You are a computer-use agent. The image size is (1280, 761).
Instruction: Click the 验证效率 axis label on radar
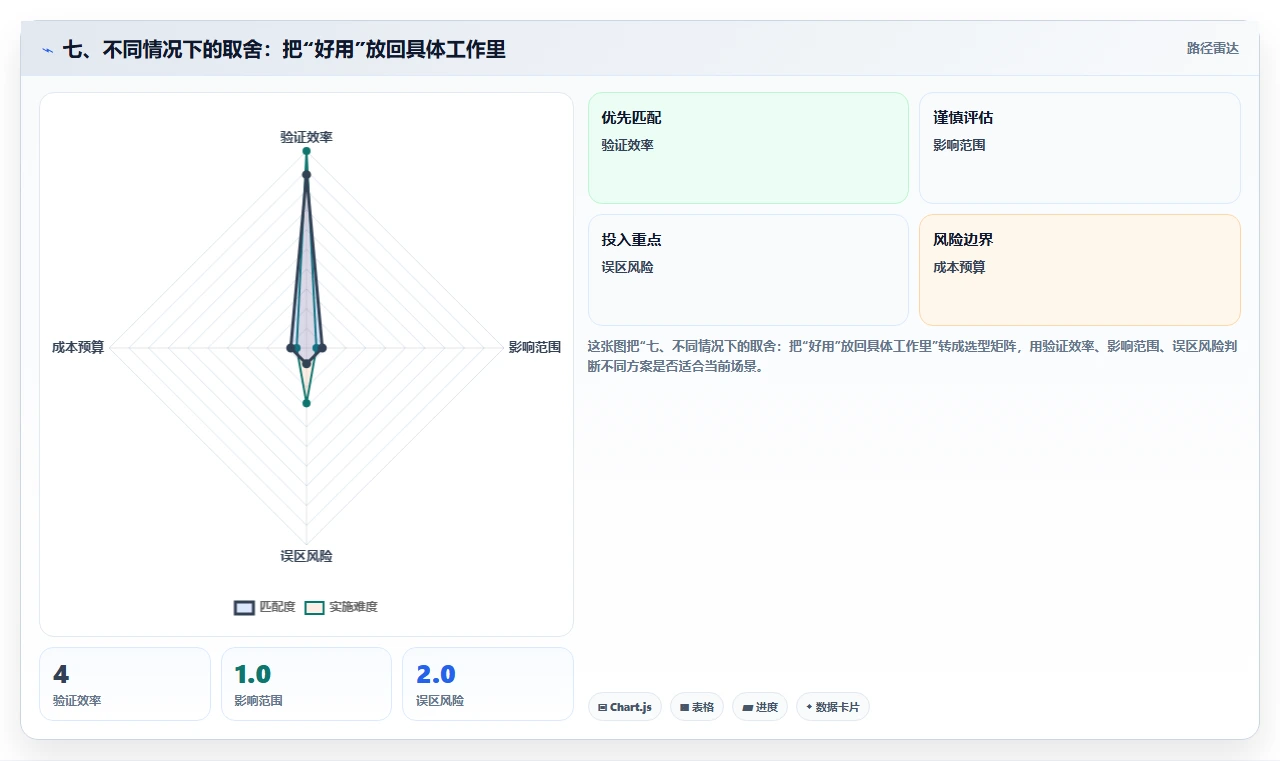(306, 137)
